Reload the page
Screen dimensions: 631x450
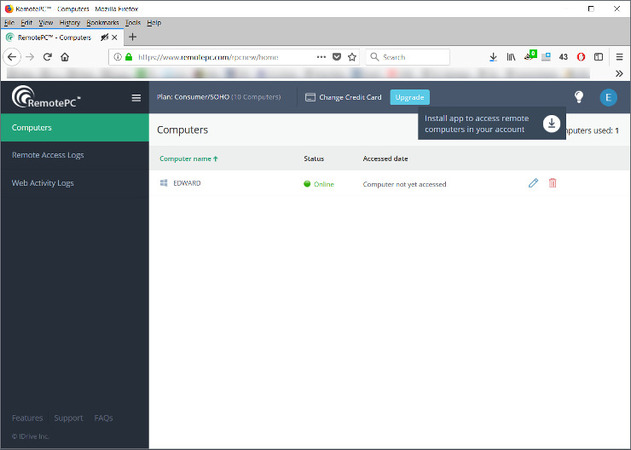[47, 57]
